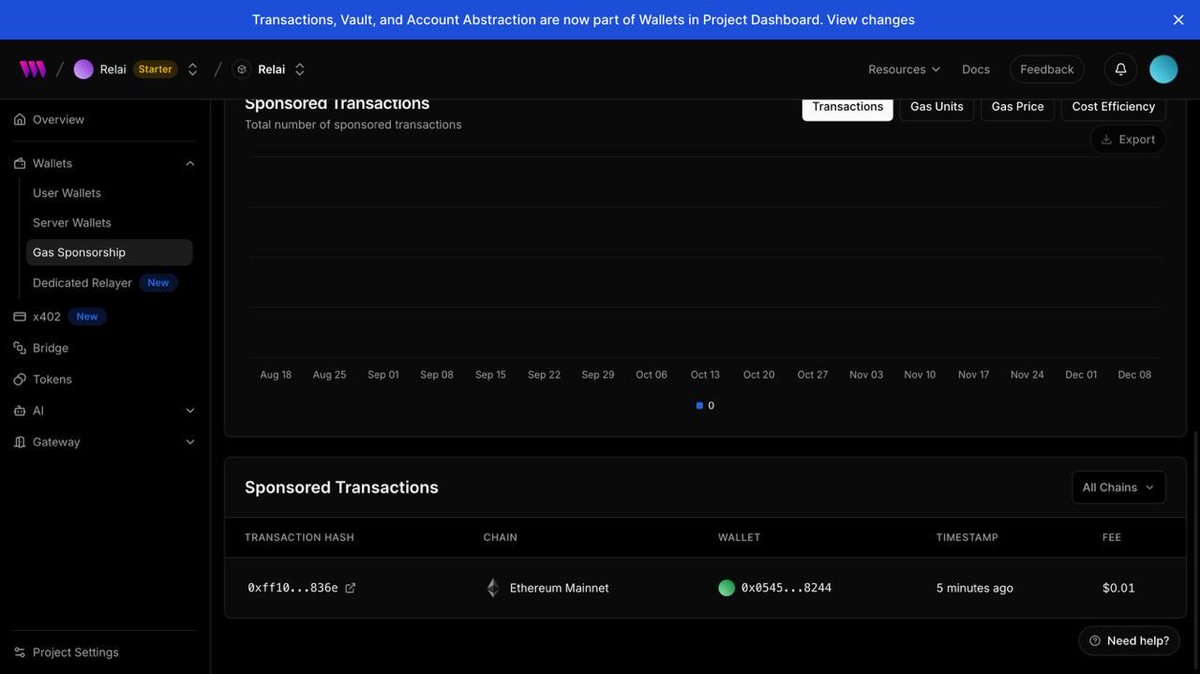The image size is (1200, 674).
Task: Click the thirdweb logo icon
Action: tap(33, 69)
